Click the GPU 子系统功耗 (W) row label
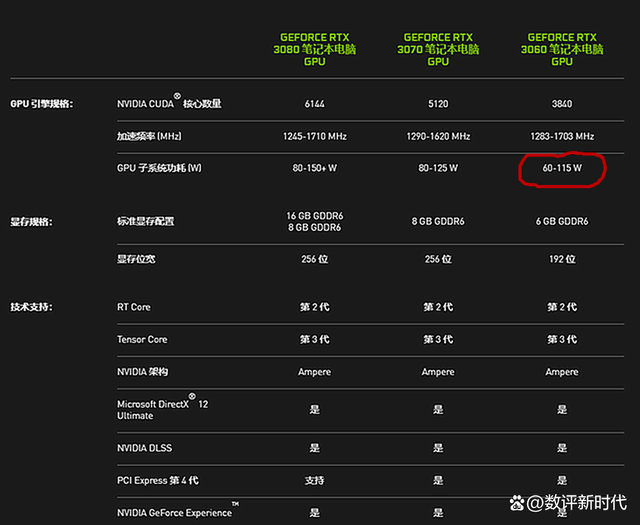The width and height of the screenshot is (640, 525). (x=159, y=168)
